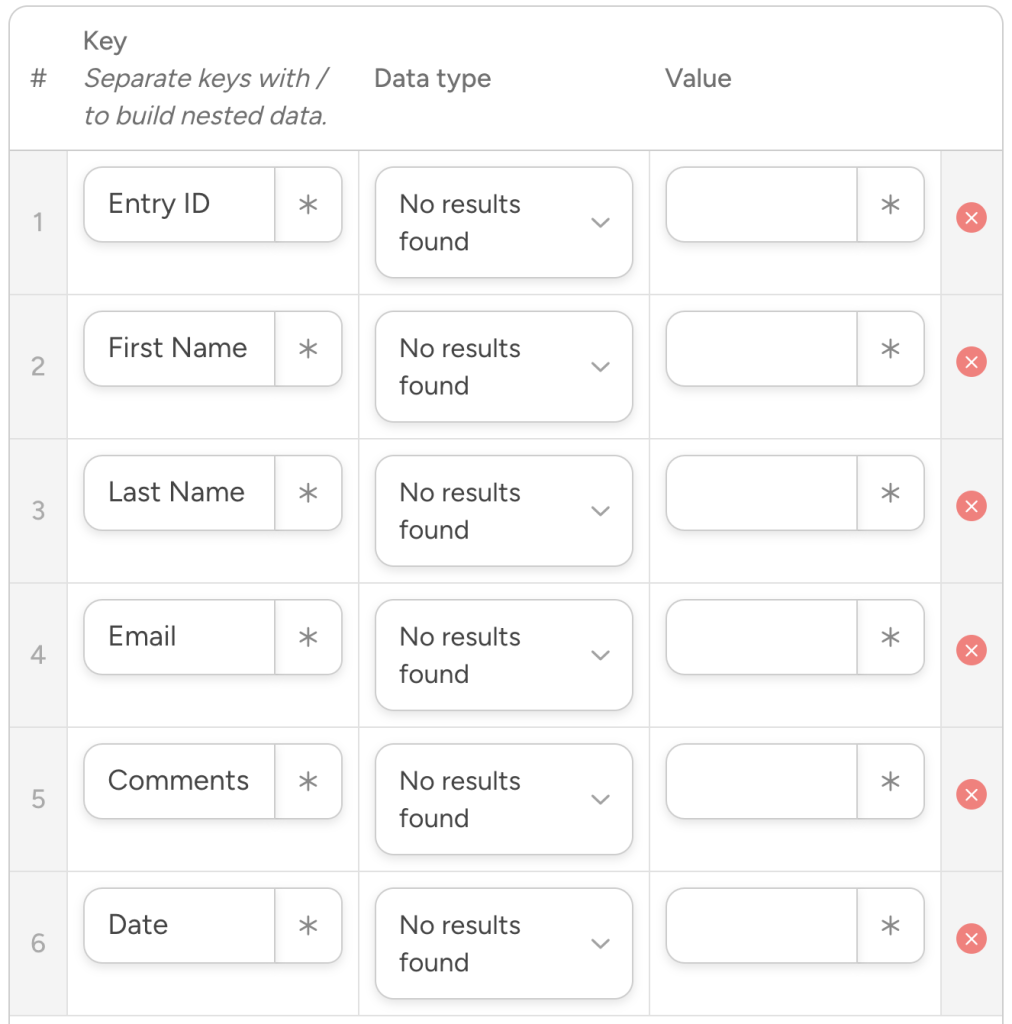Image resolution: width=1012 pixels, height=1024 pixels.
Task: Remove the Email row with the red X
Action: [x=971, y=650]
